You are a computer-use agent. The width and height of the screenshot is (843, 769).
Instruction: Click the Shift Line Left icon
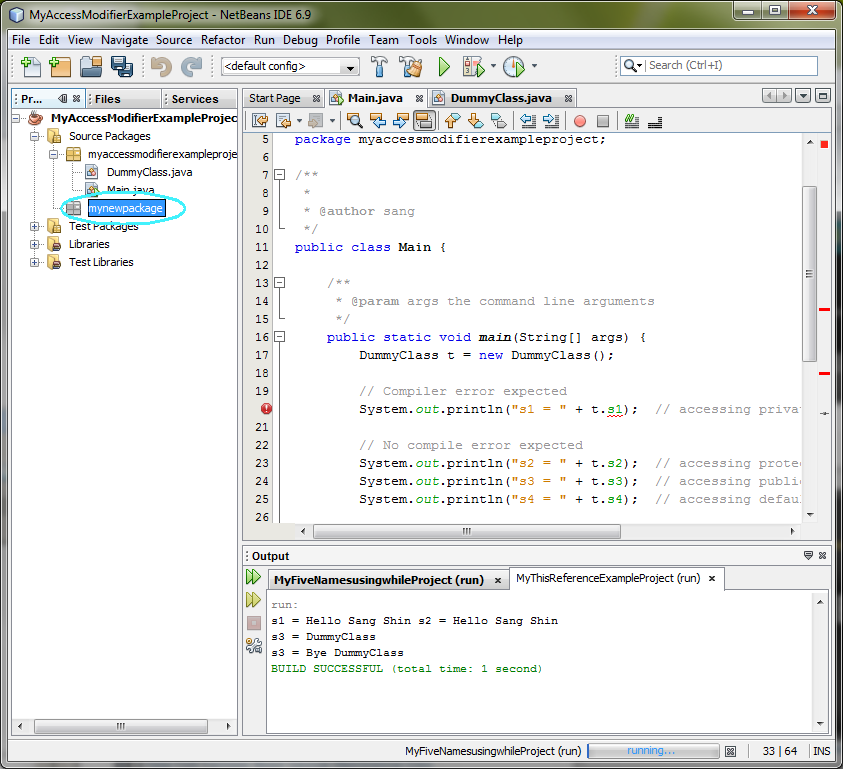point(528,121)
